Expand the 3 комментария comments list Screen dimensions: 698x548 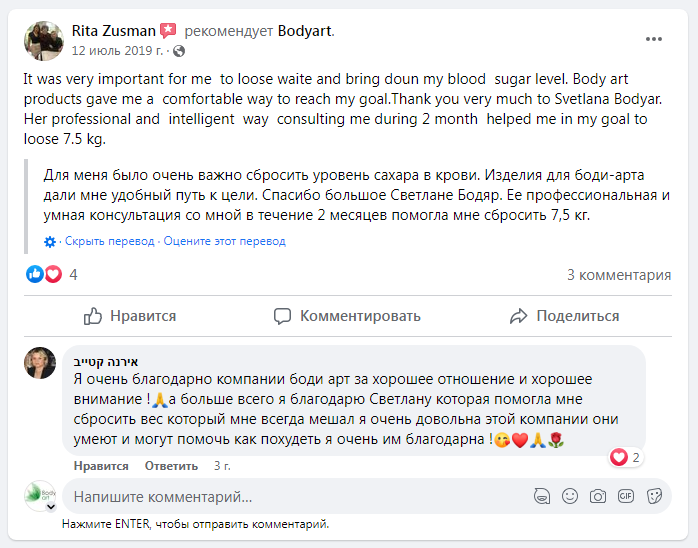coord(619,275)
